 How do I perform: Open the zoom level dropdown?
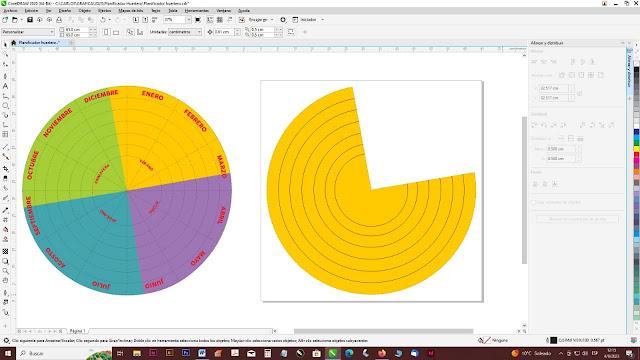click(x=189, y=20)
